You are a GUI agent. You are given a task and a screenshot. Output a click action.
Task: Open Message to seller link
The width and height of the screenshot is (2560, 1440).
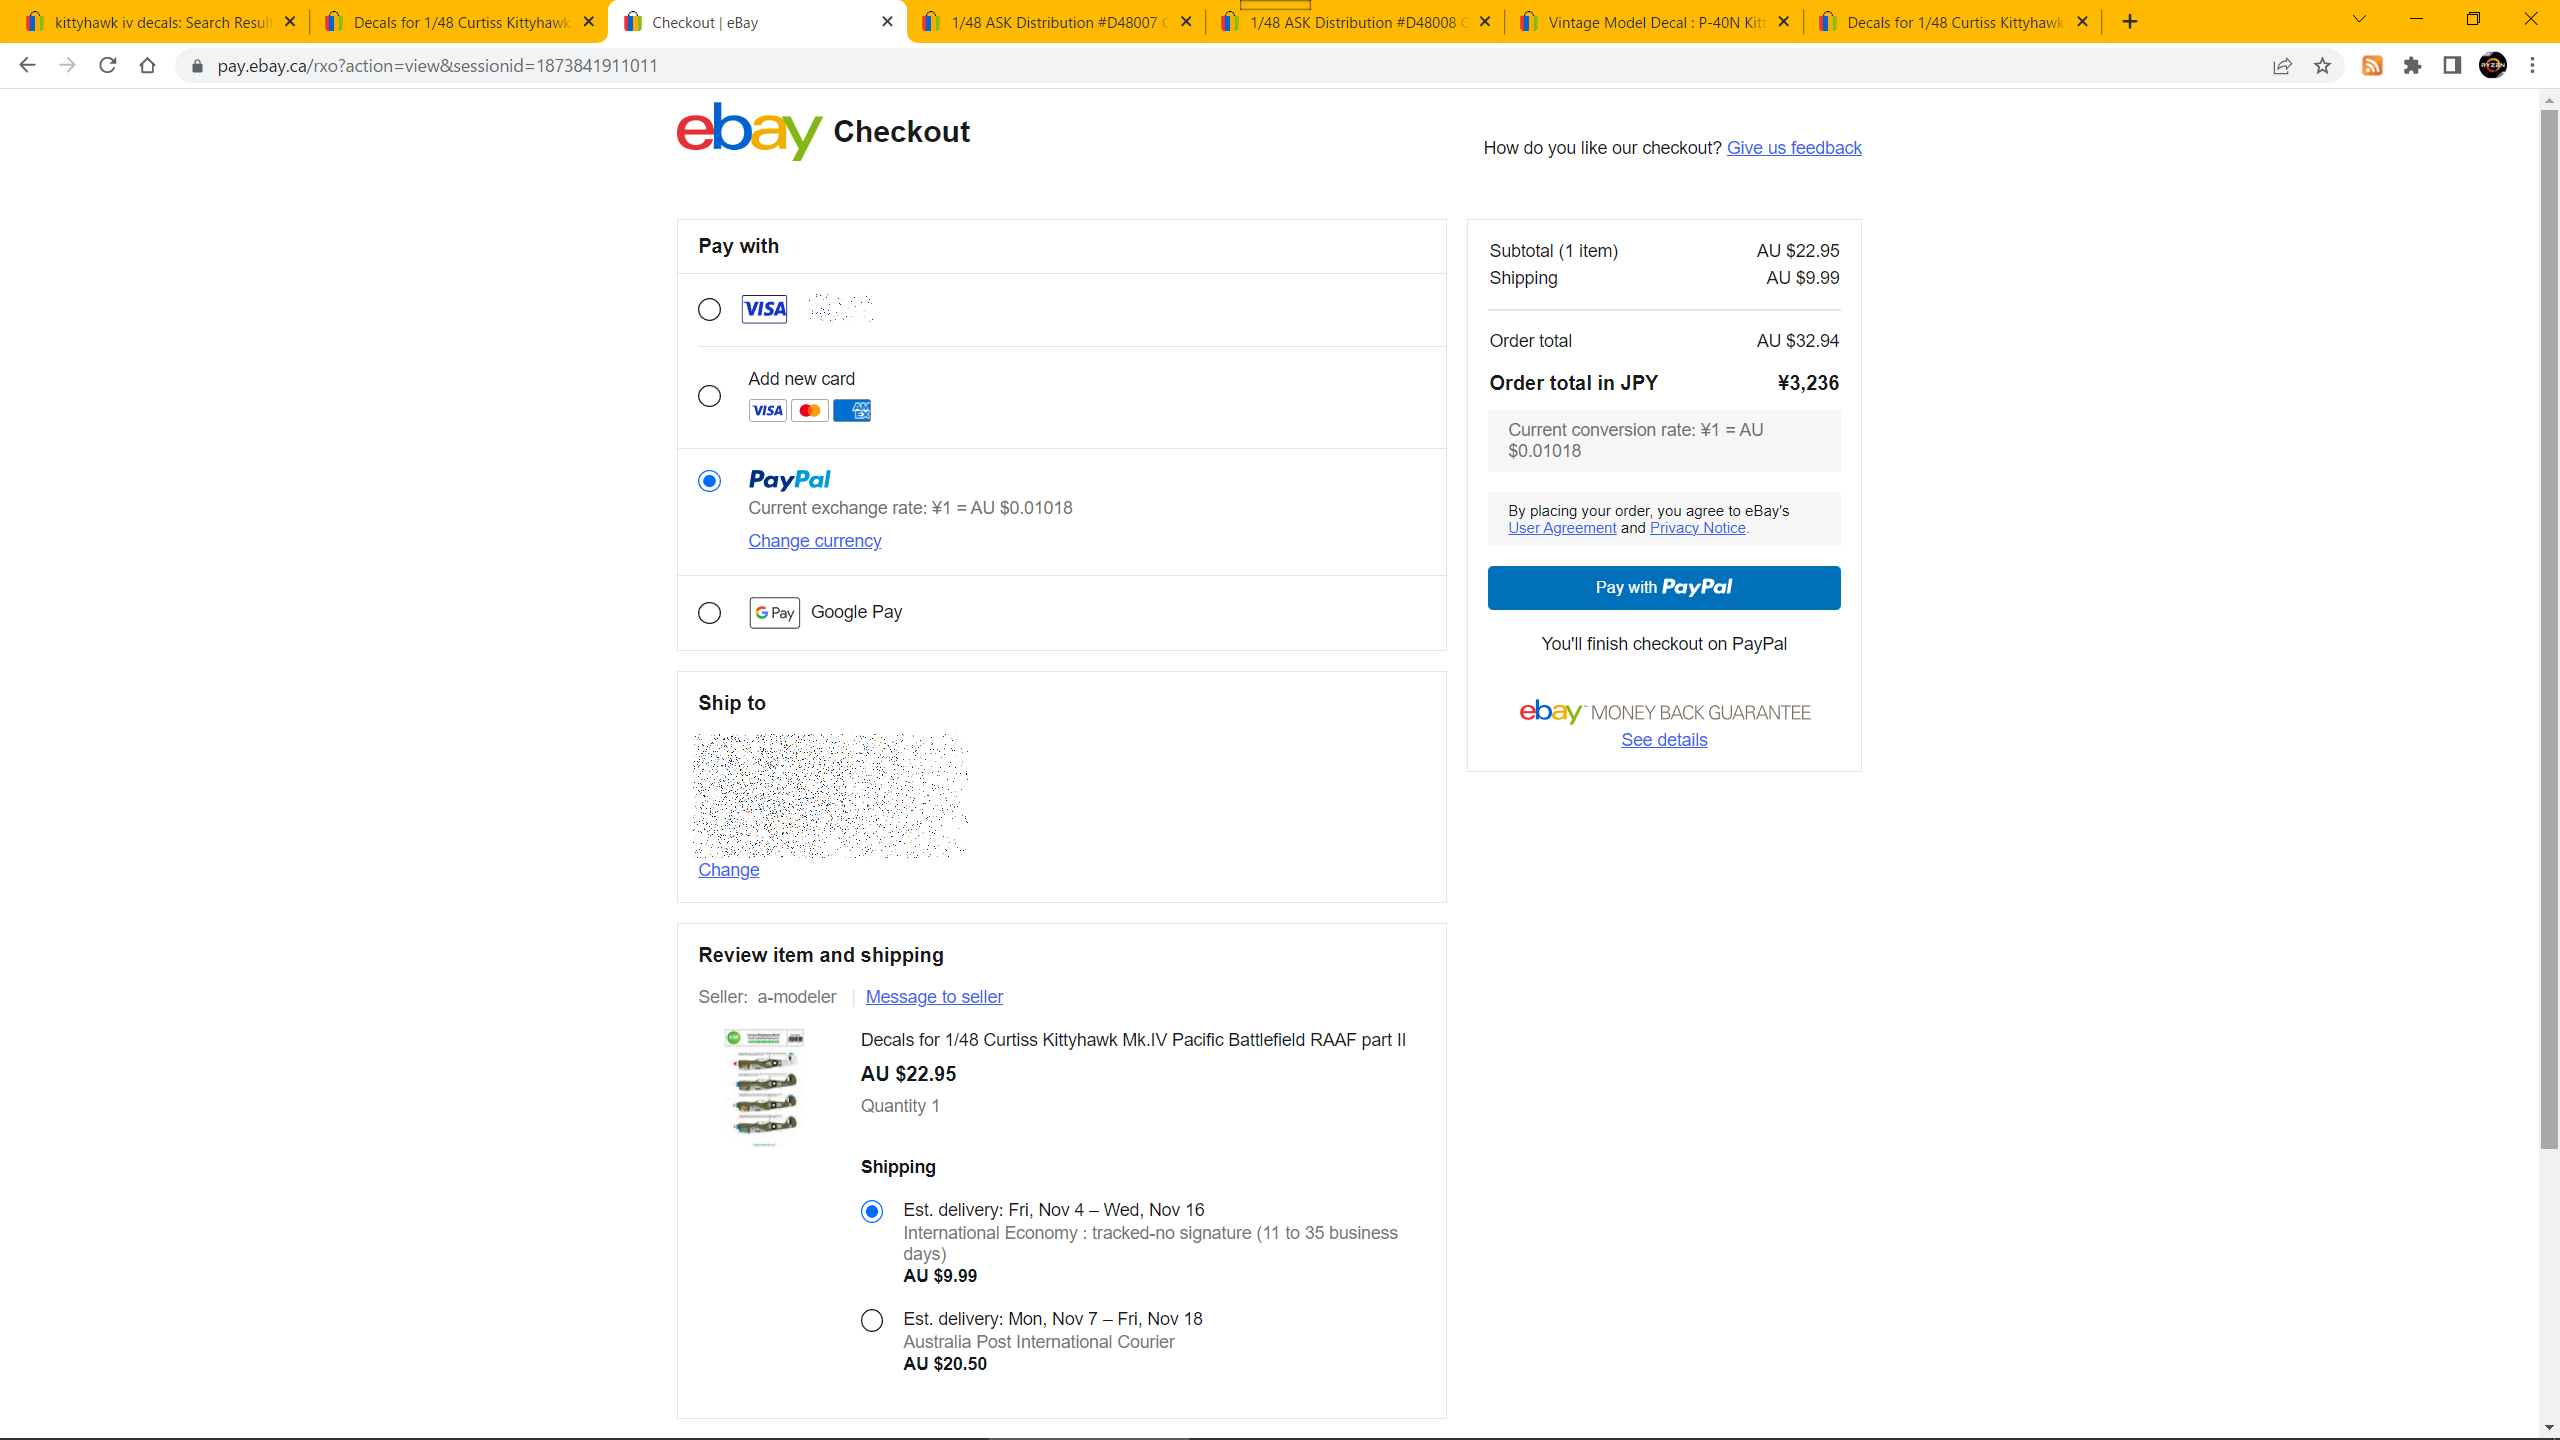point(934,997)
